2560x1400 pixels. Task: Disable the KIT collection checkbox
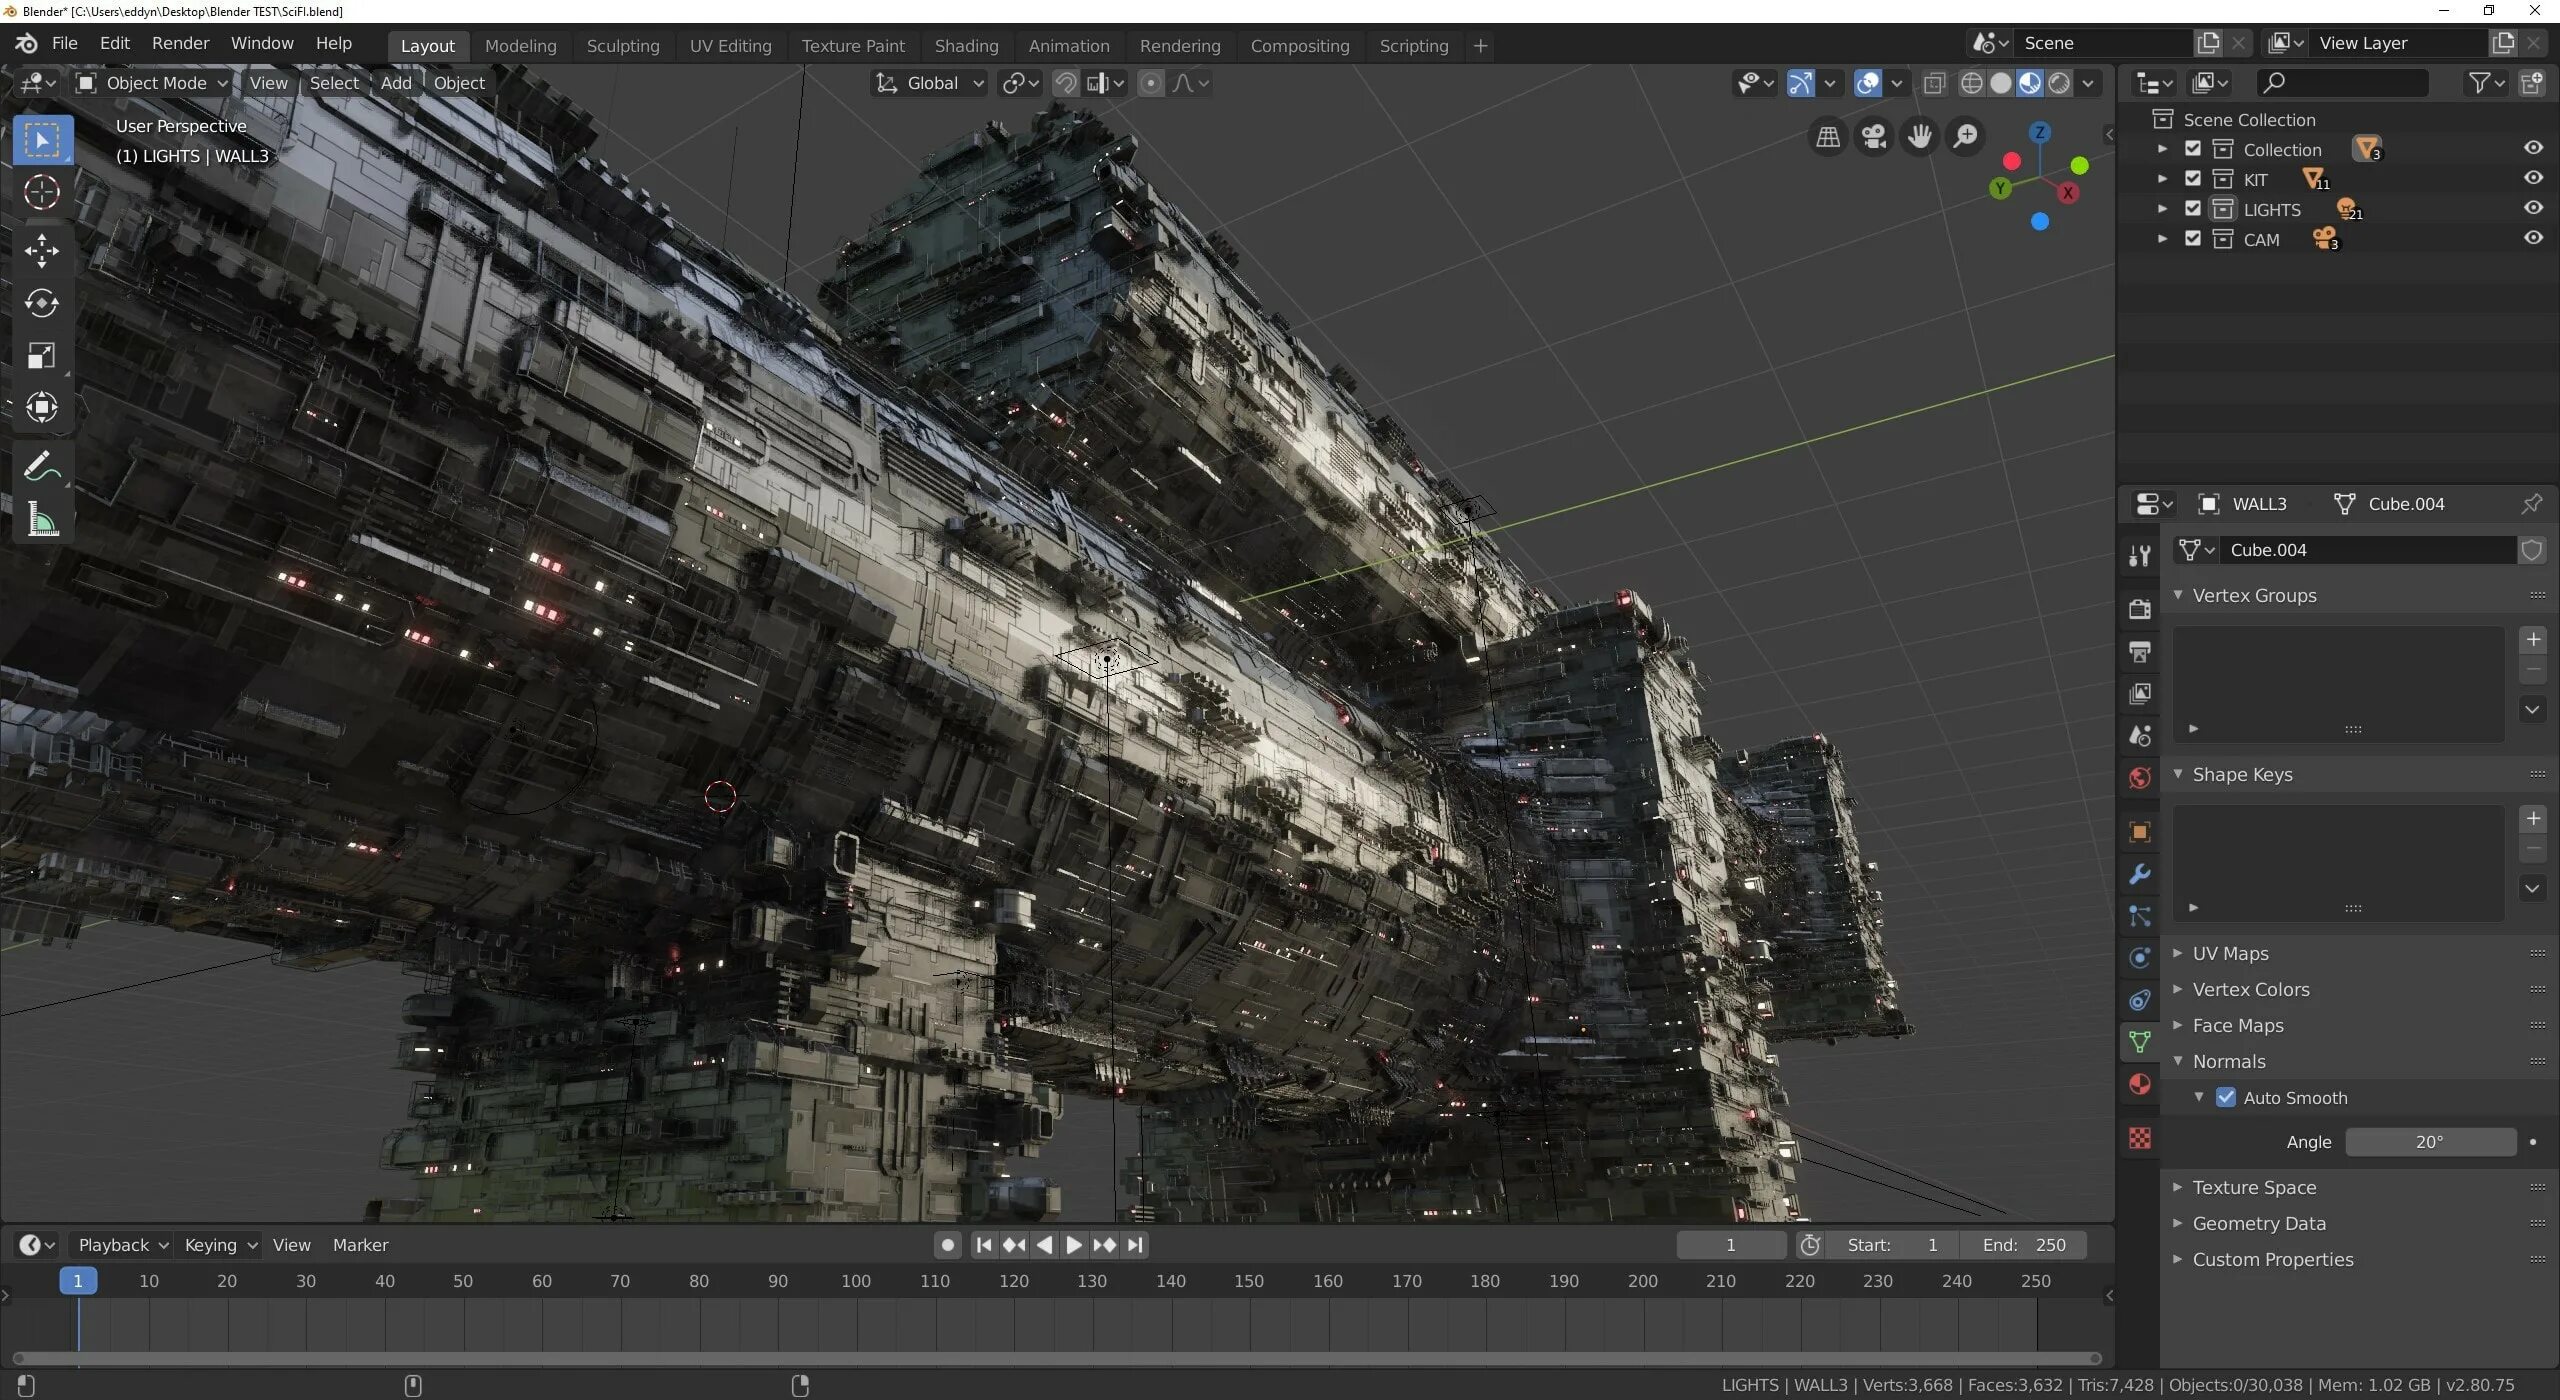pos(2193,178)
